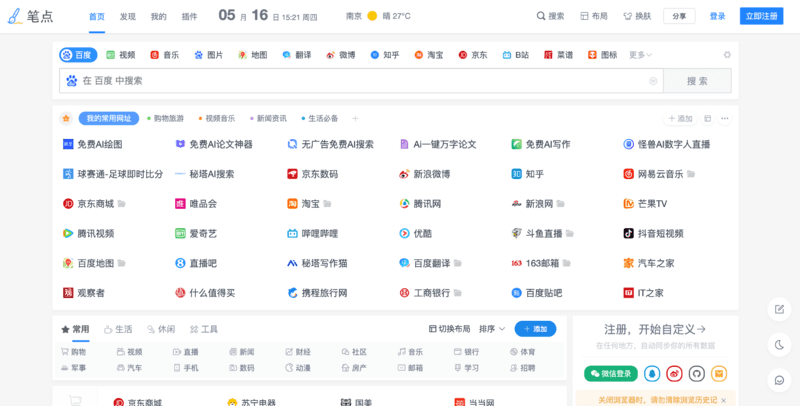Image resolution: width=800 pixels, height=406 pixels.
Task: Open the feedback chat floating icon
Action: click(x=779, y=380)
